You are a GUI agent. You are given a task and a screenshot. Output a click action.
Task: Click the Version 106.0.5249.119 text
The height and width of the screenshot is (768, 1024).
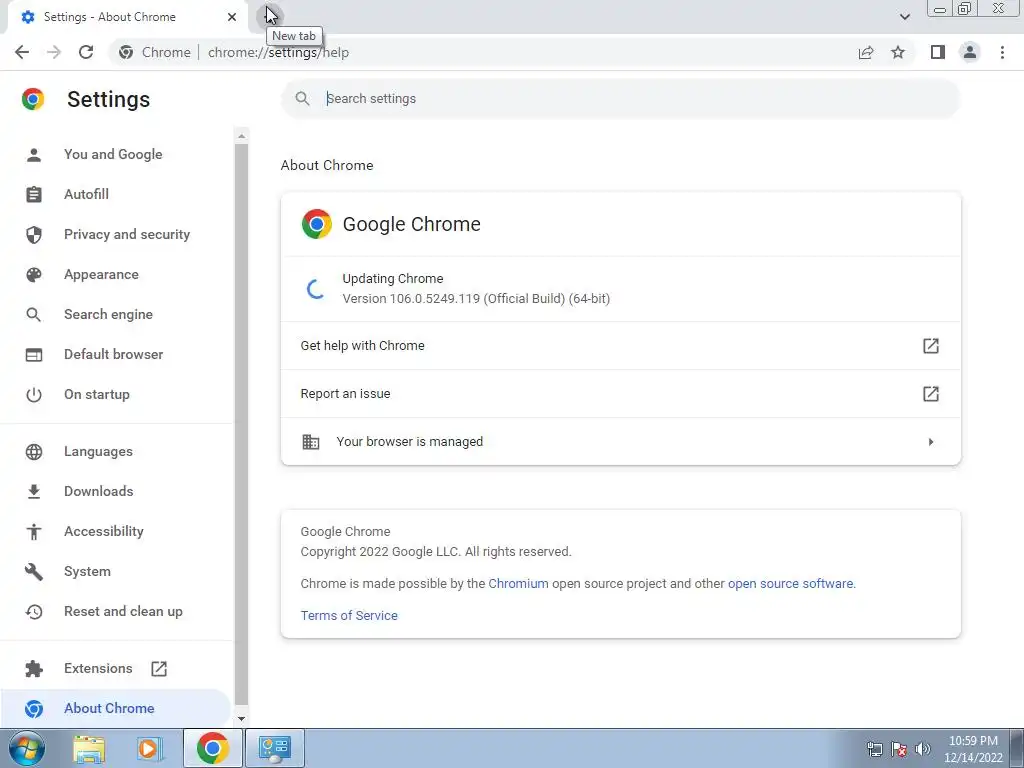click(x=476, y=299)
